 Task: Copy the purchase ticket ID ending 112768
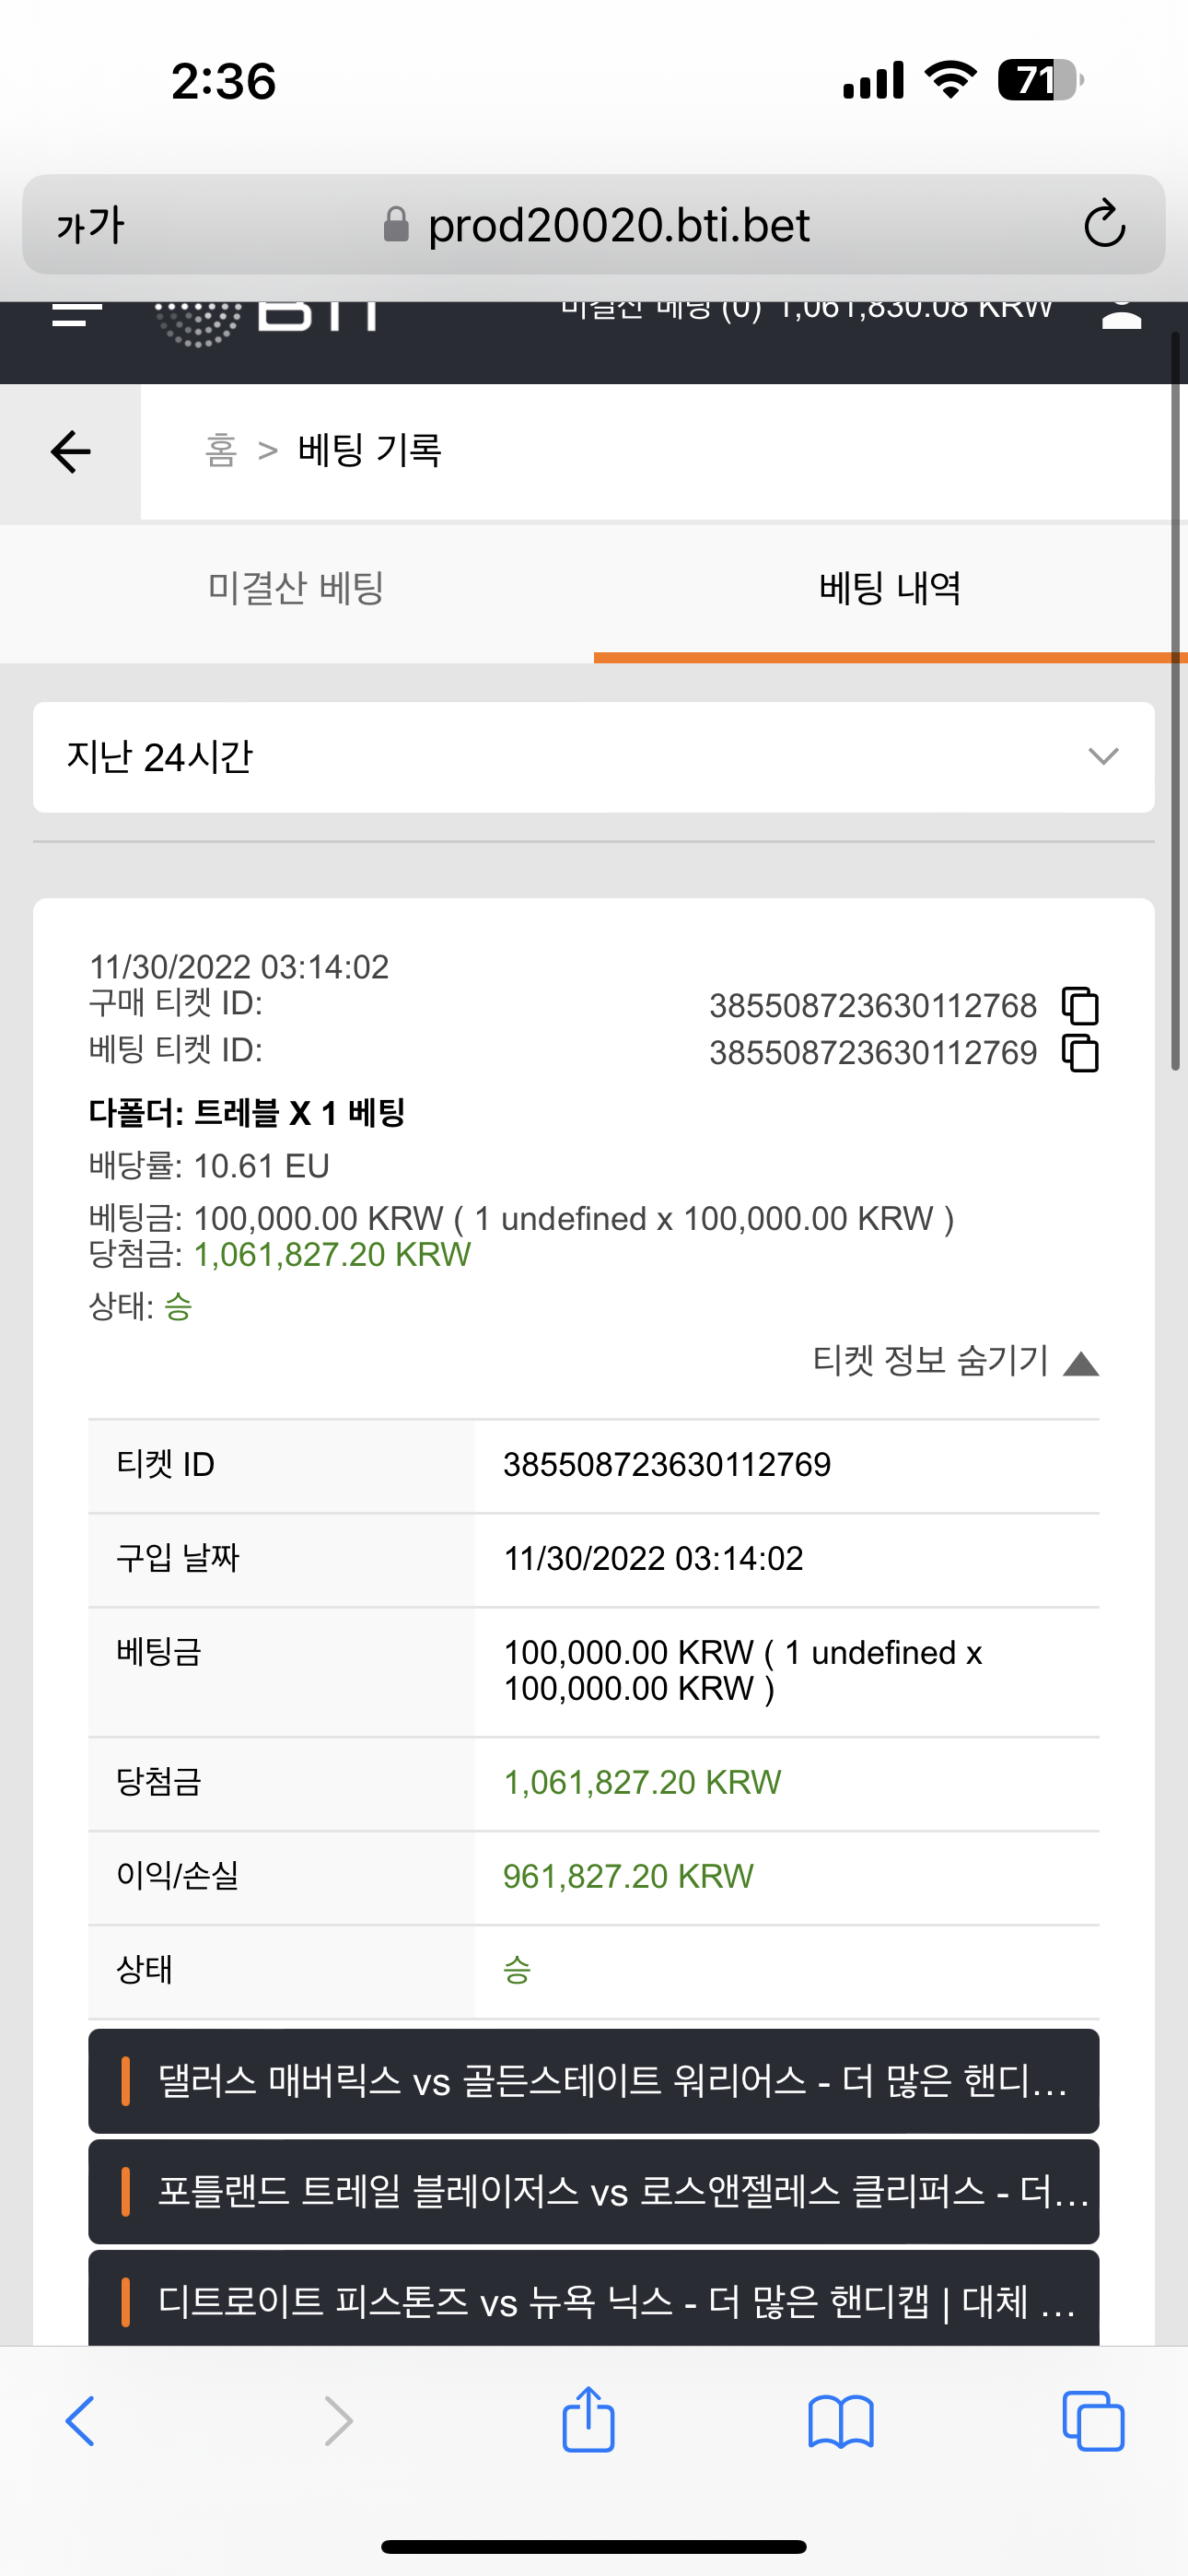[x=1080, y=1005]
